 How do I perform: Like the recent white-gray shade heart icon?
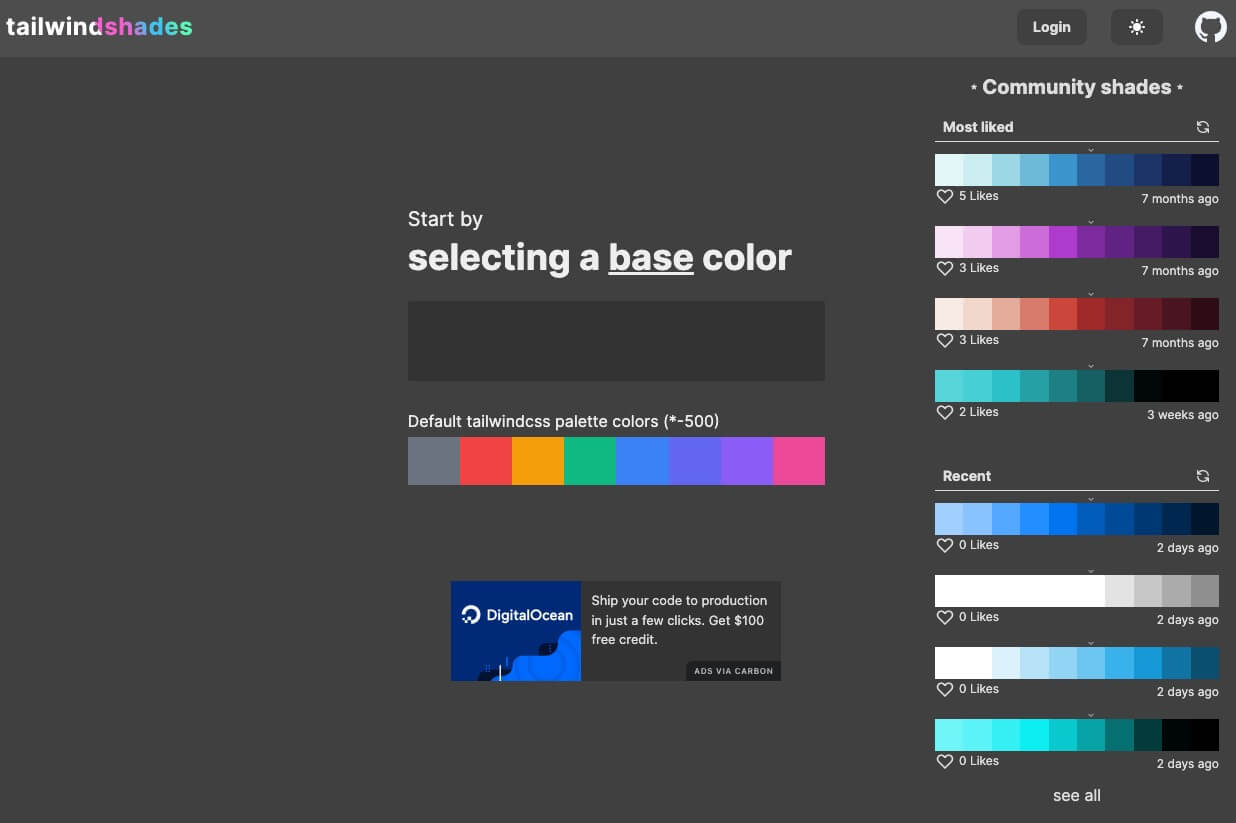[x=945, y=618]
